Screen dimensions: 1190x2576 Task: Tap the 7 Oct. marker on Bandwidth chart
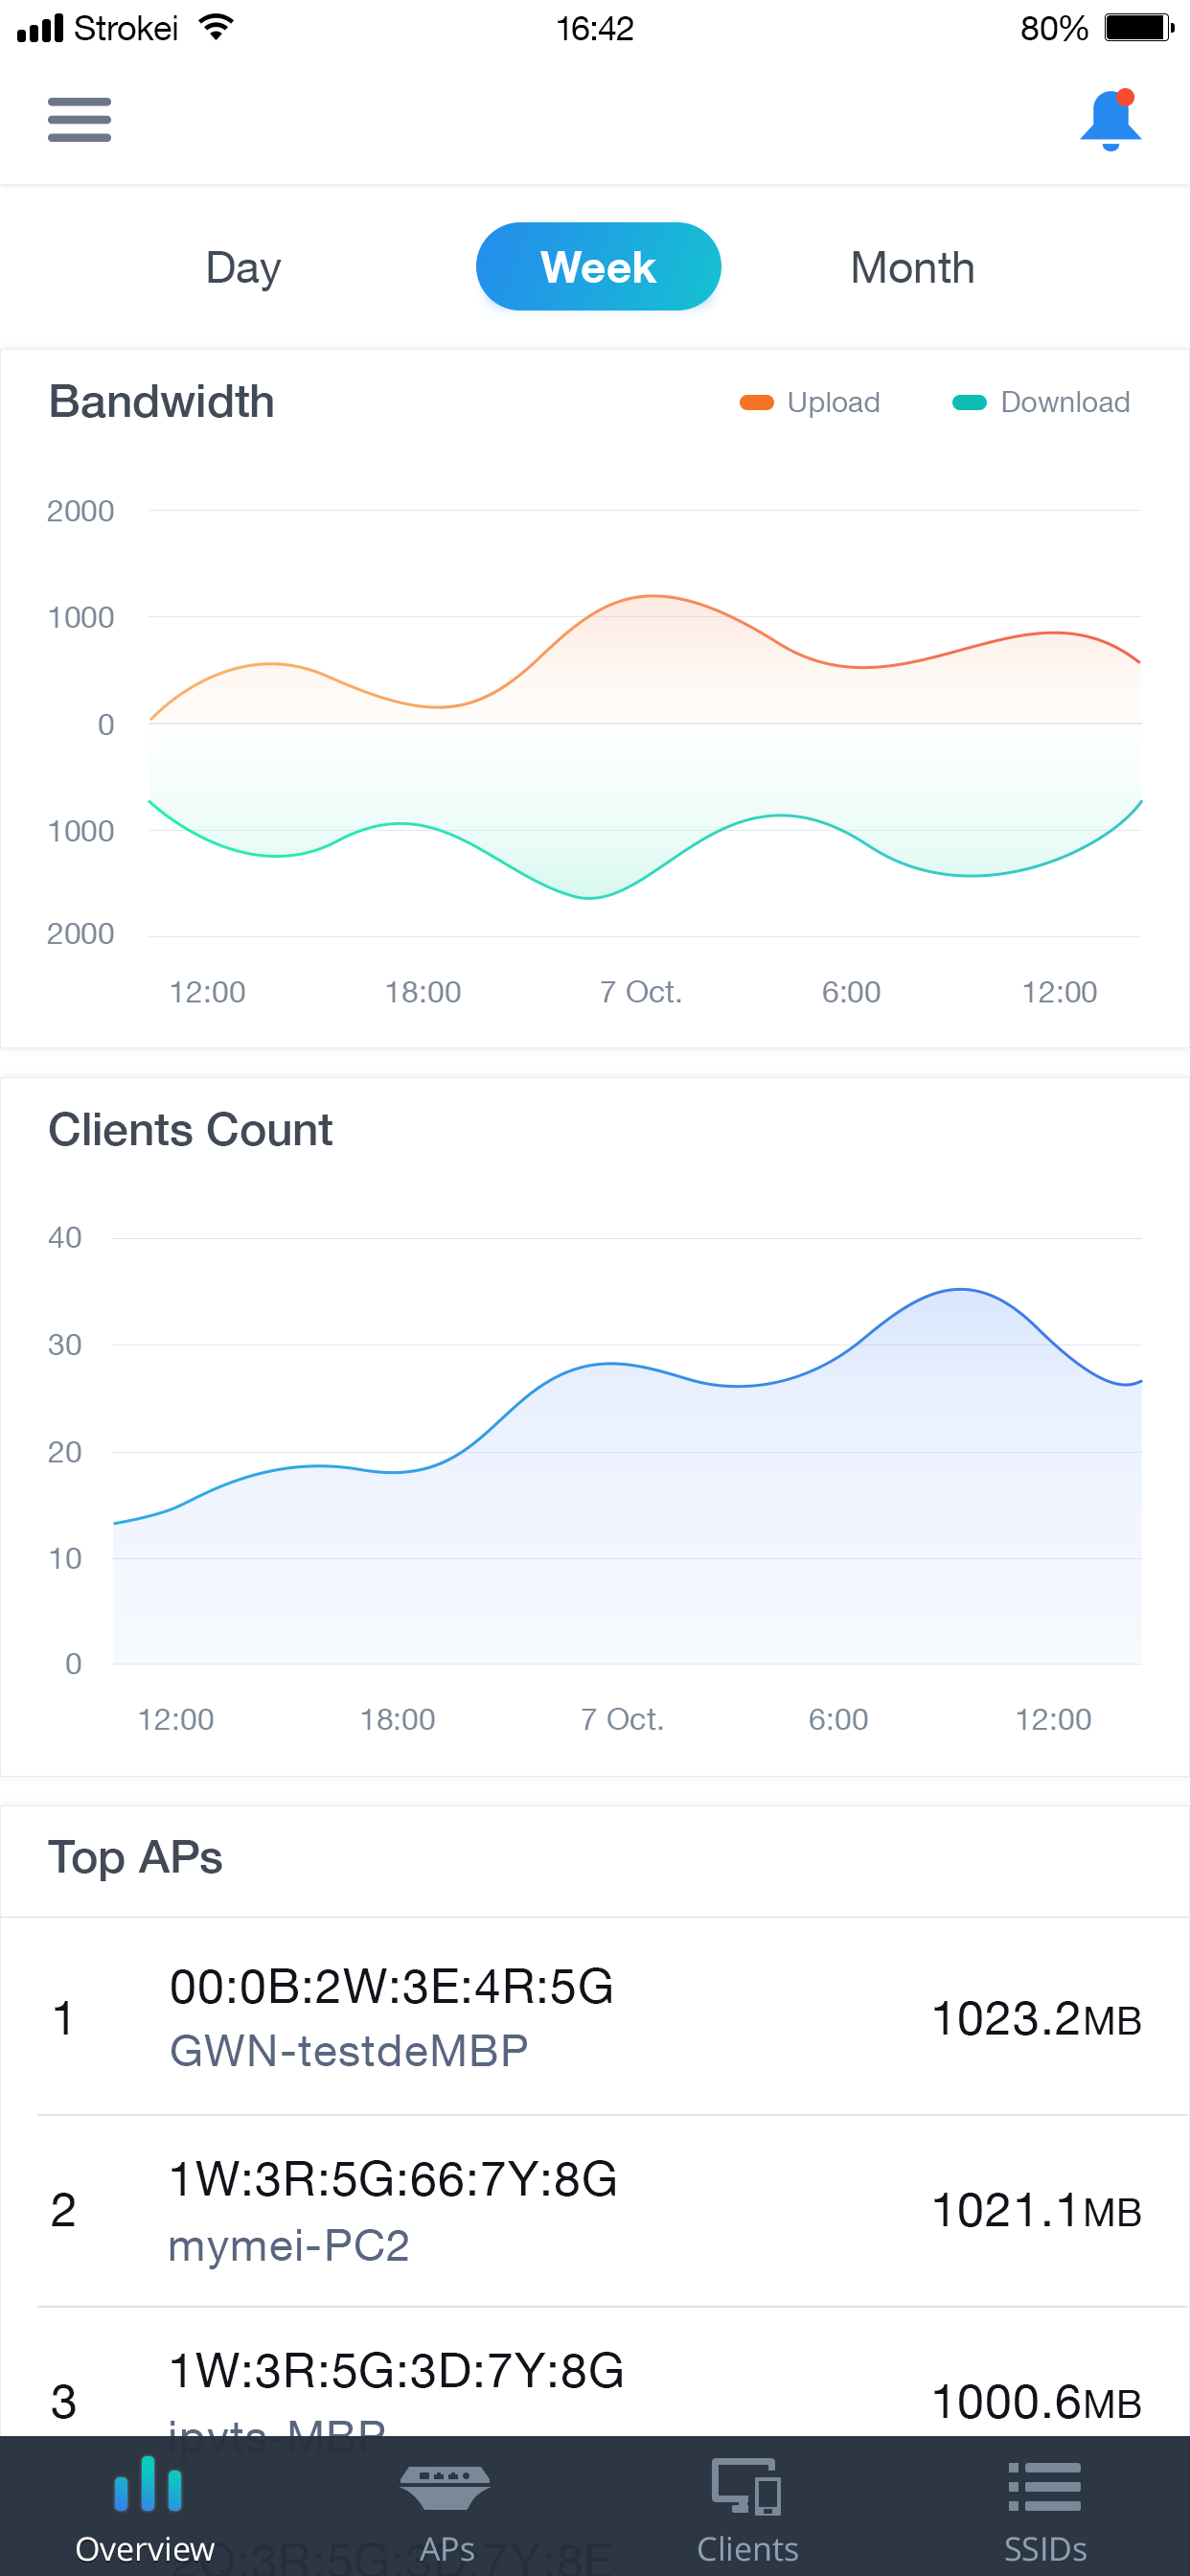[x=640, y=992]
